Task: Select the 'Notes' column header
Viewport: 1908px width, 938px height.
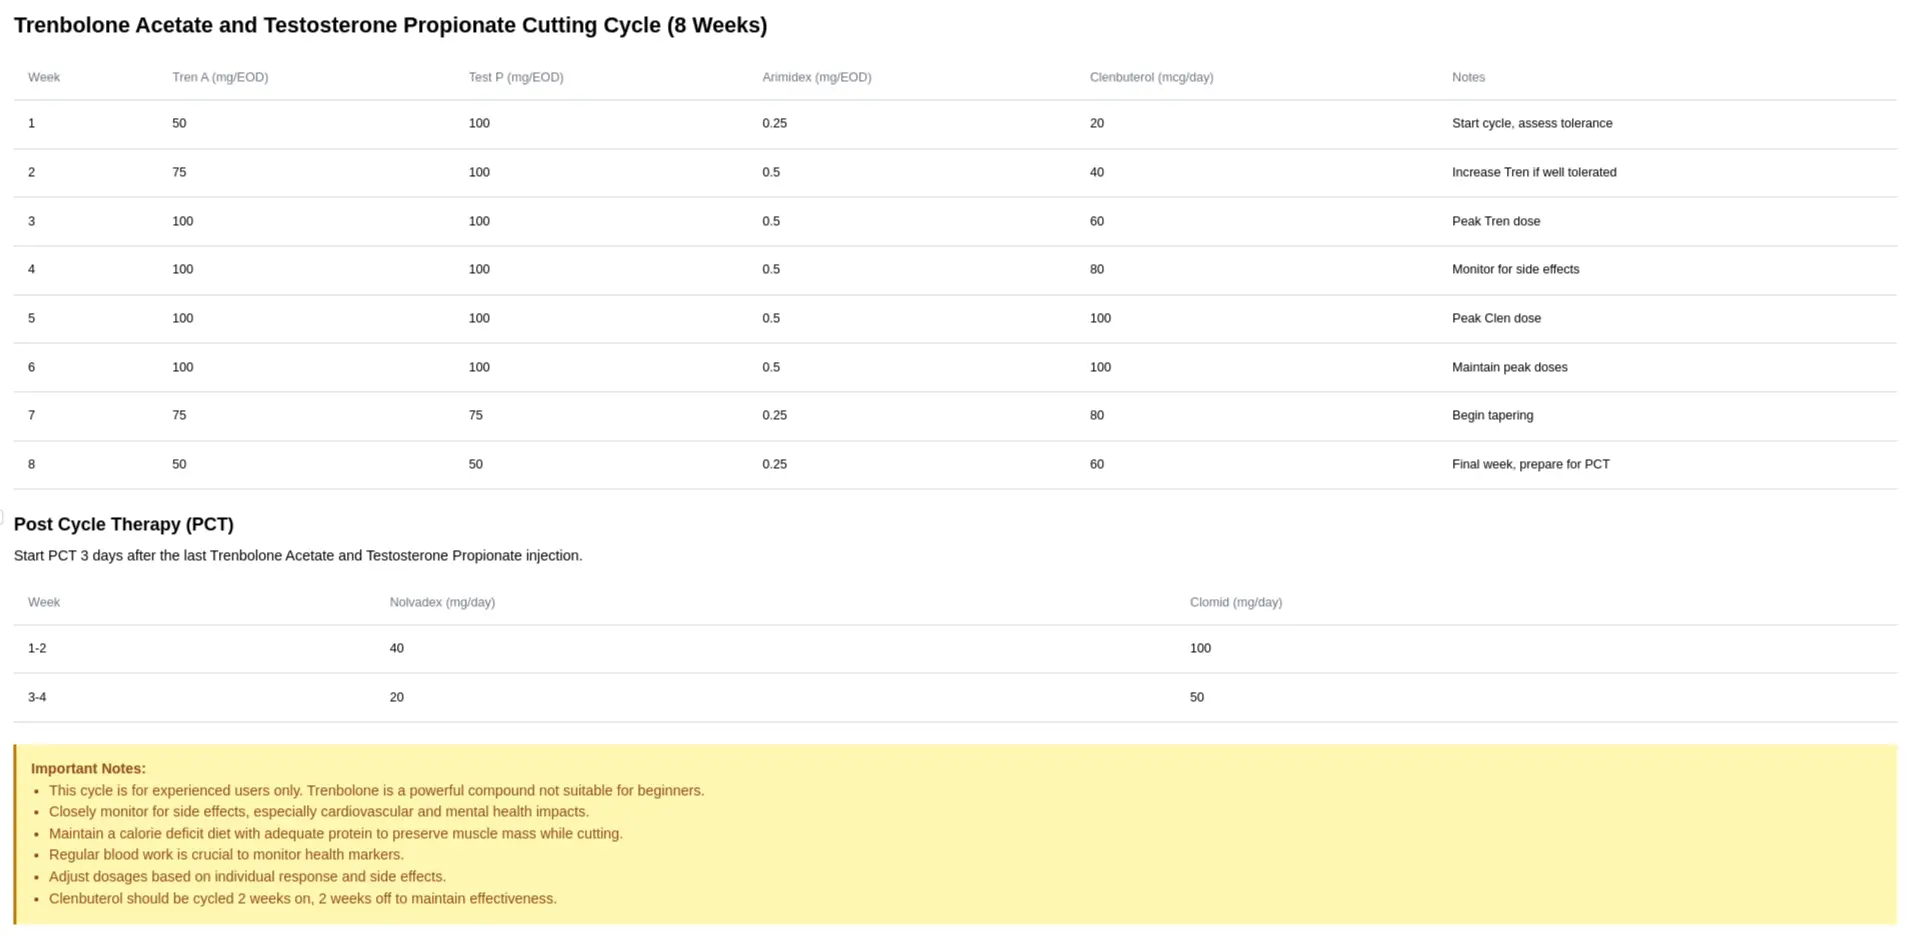Action: pos(1468,77)
